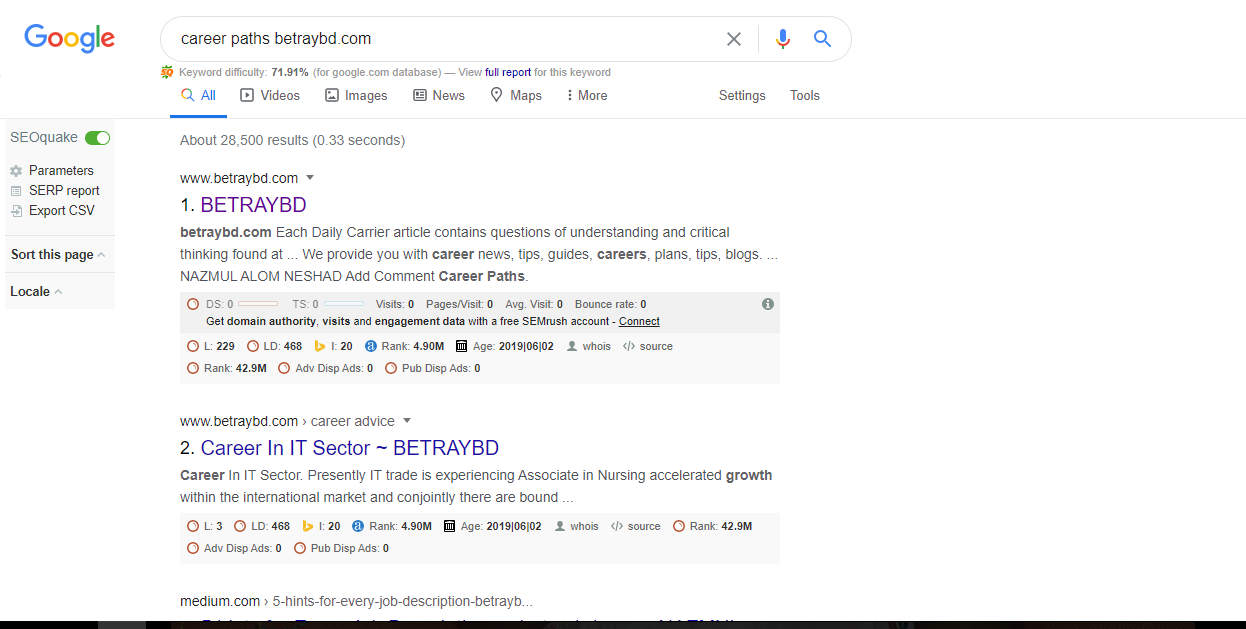The image size is (1246, 629).
Task: Click Rank 42.9M in second result
Action: [712, 526]
